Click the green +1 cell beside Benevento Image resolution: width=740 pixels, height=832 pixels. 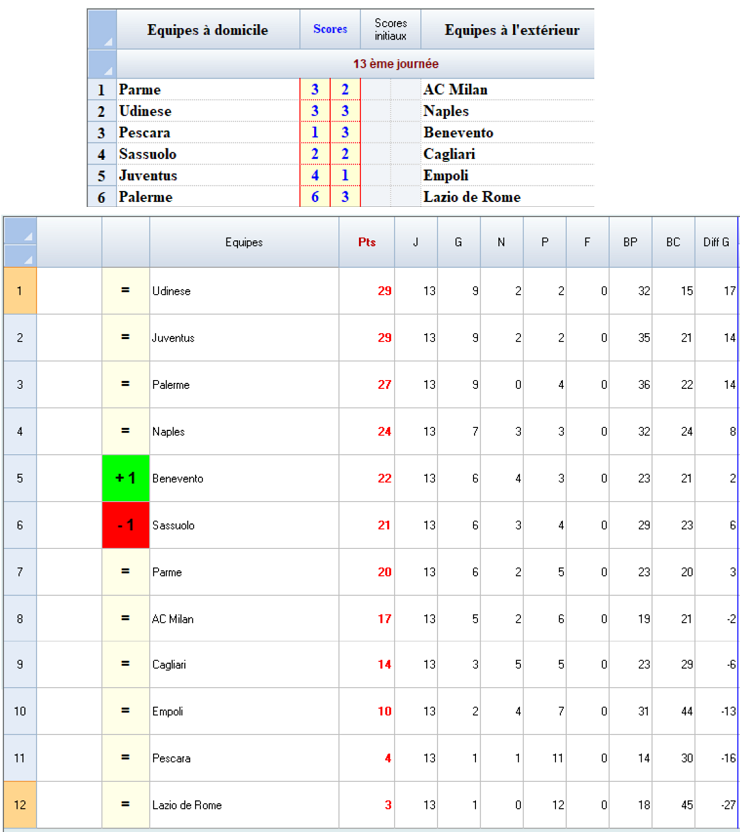[x=125, y=478]
